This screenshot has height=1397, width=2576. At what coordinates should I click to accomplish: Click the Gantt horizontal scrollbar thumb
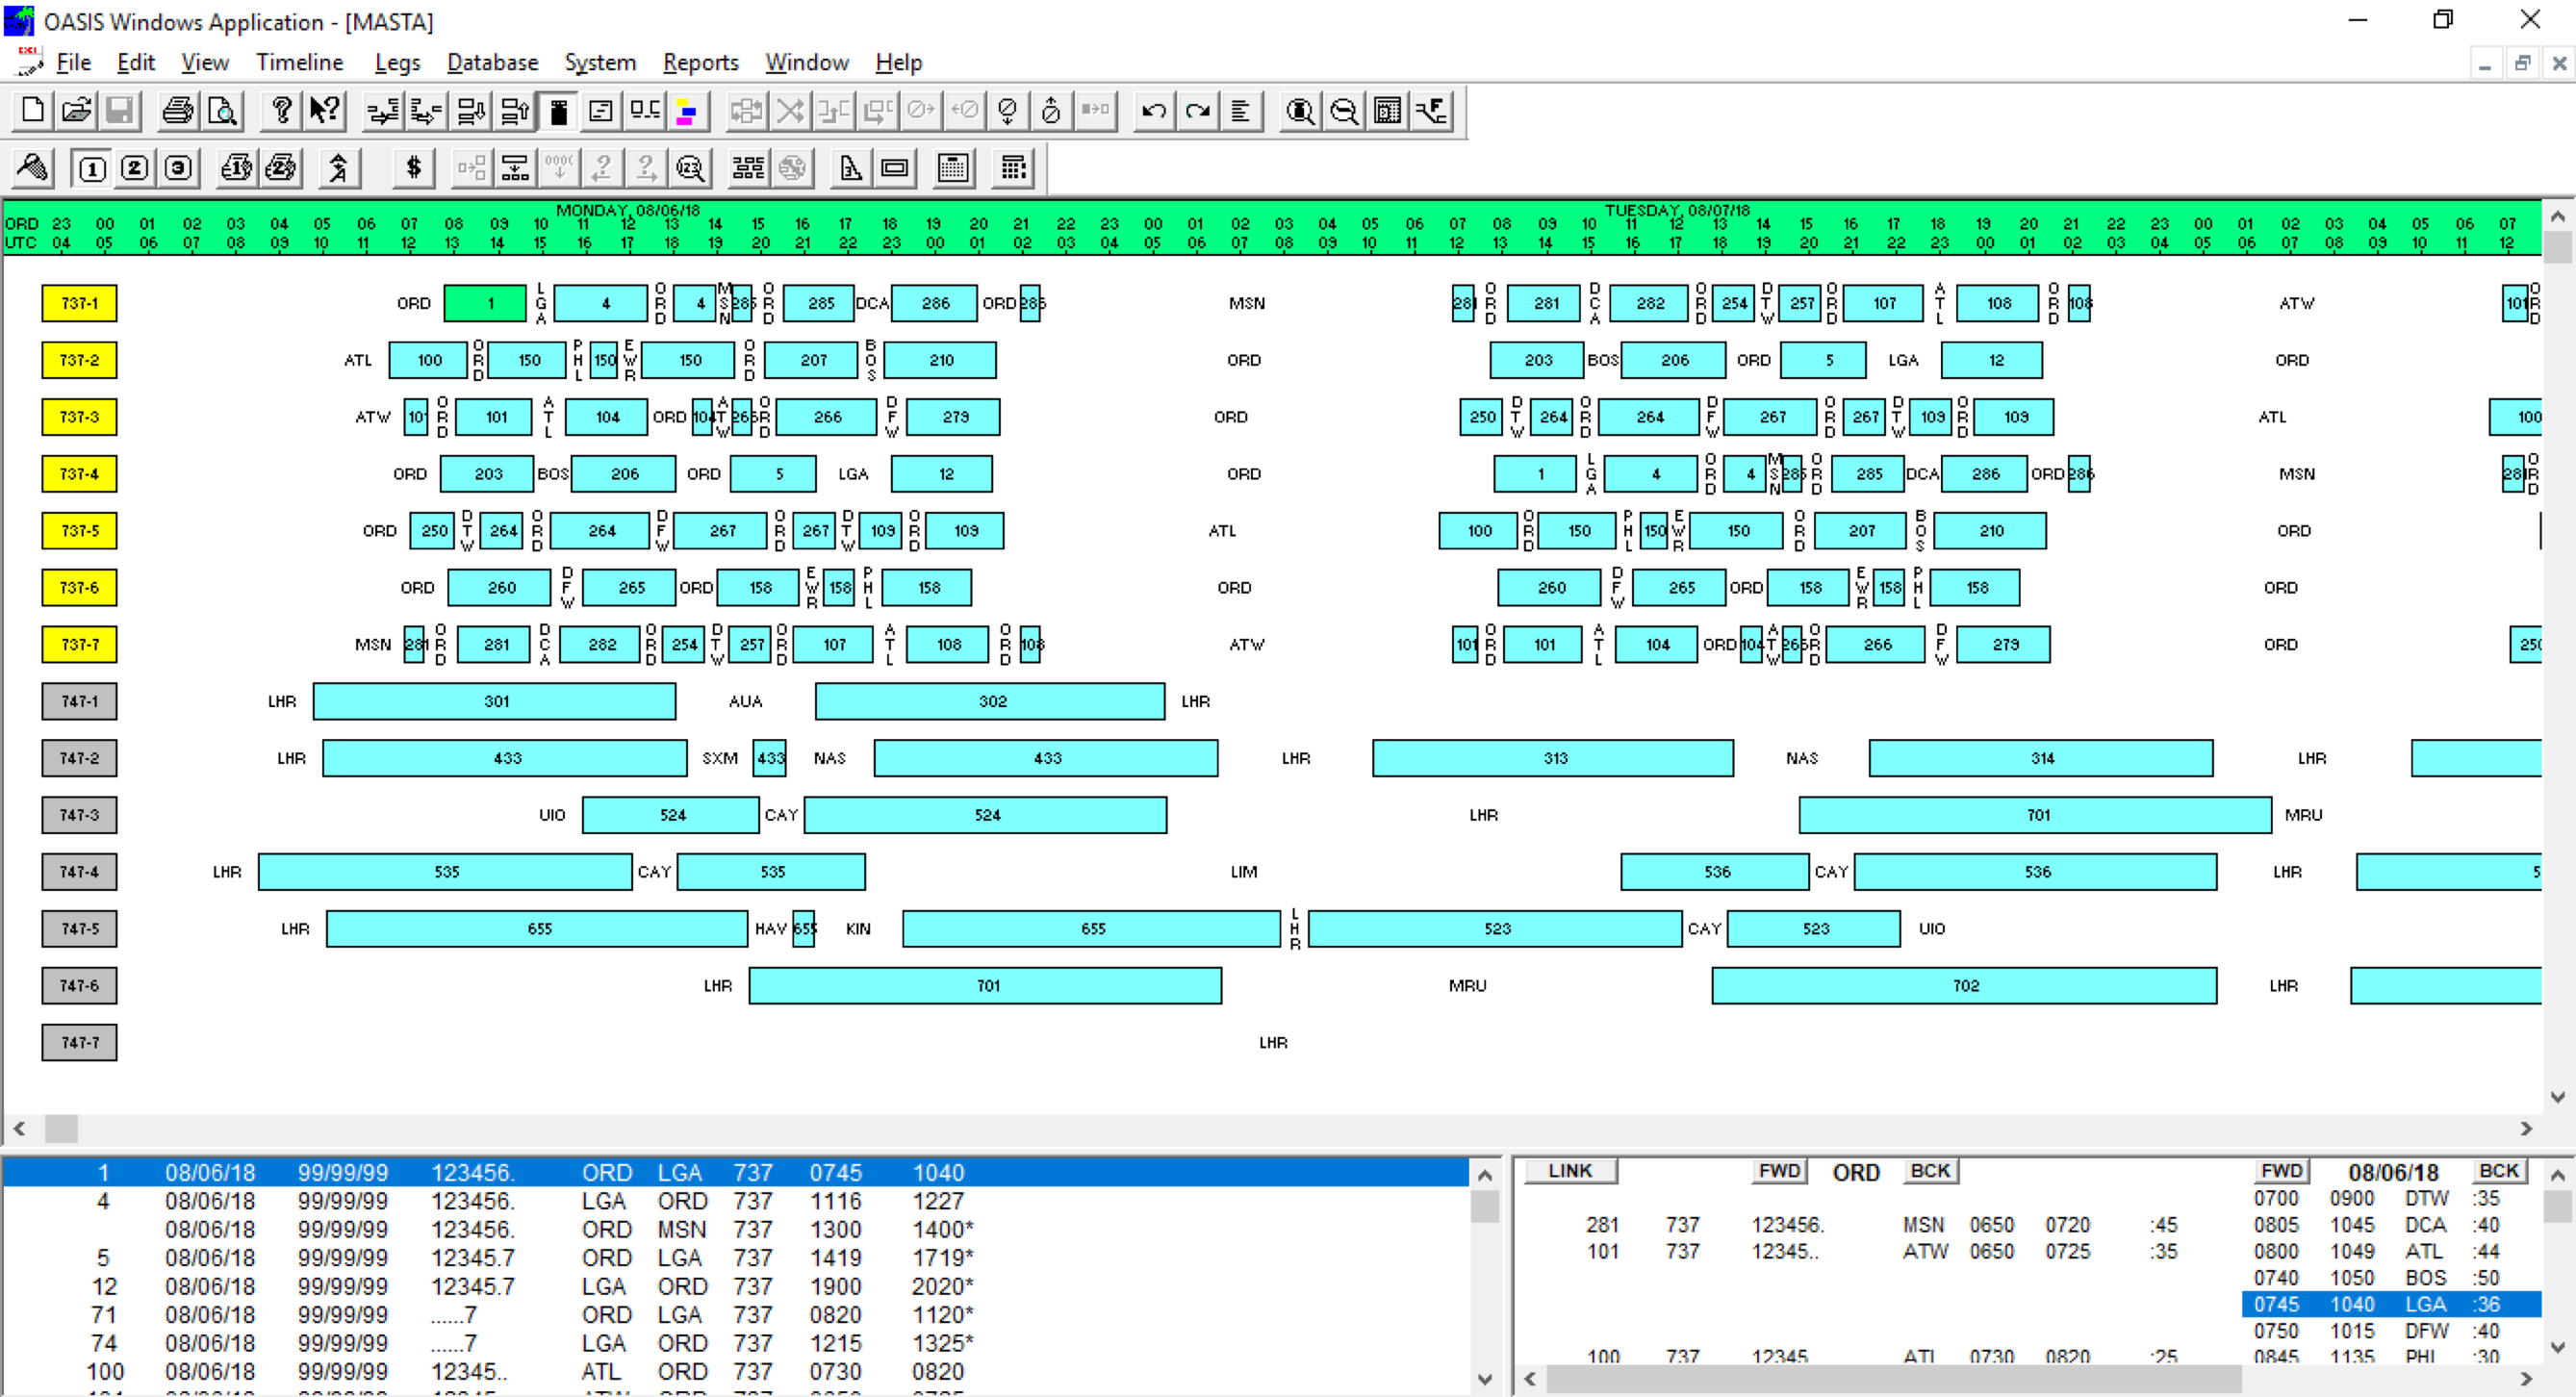coord(62,1128)
